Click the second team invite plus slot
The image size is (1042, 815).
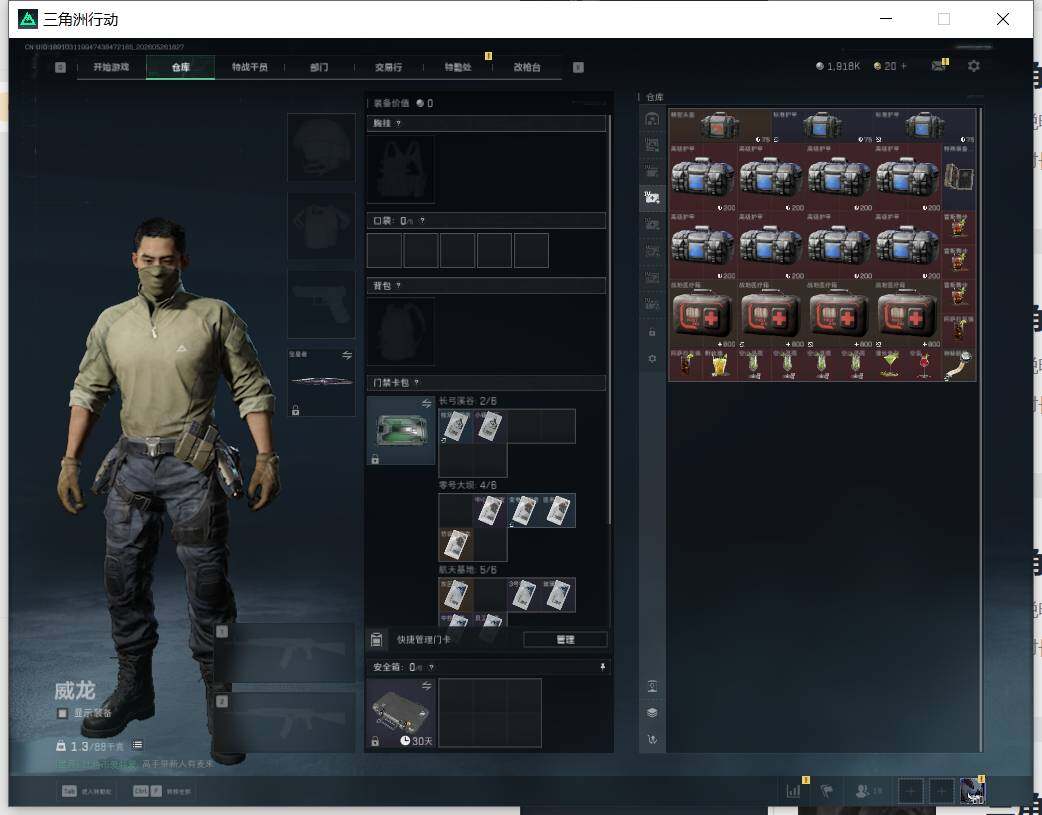tap(941, 791)
